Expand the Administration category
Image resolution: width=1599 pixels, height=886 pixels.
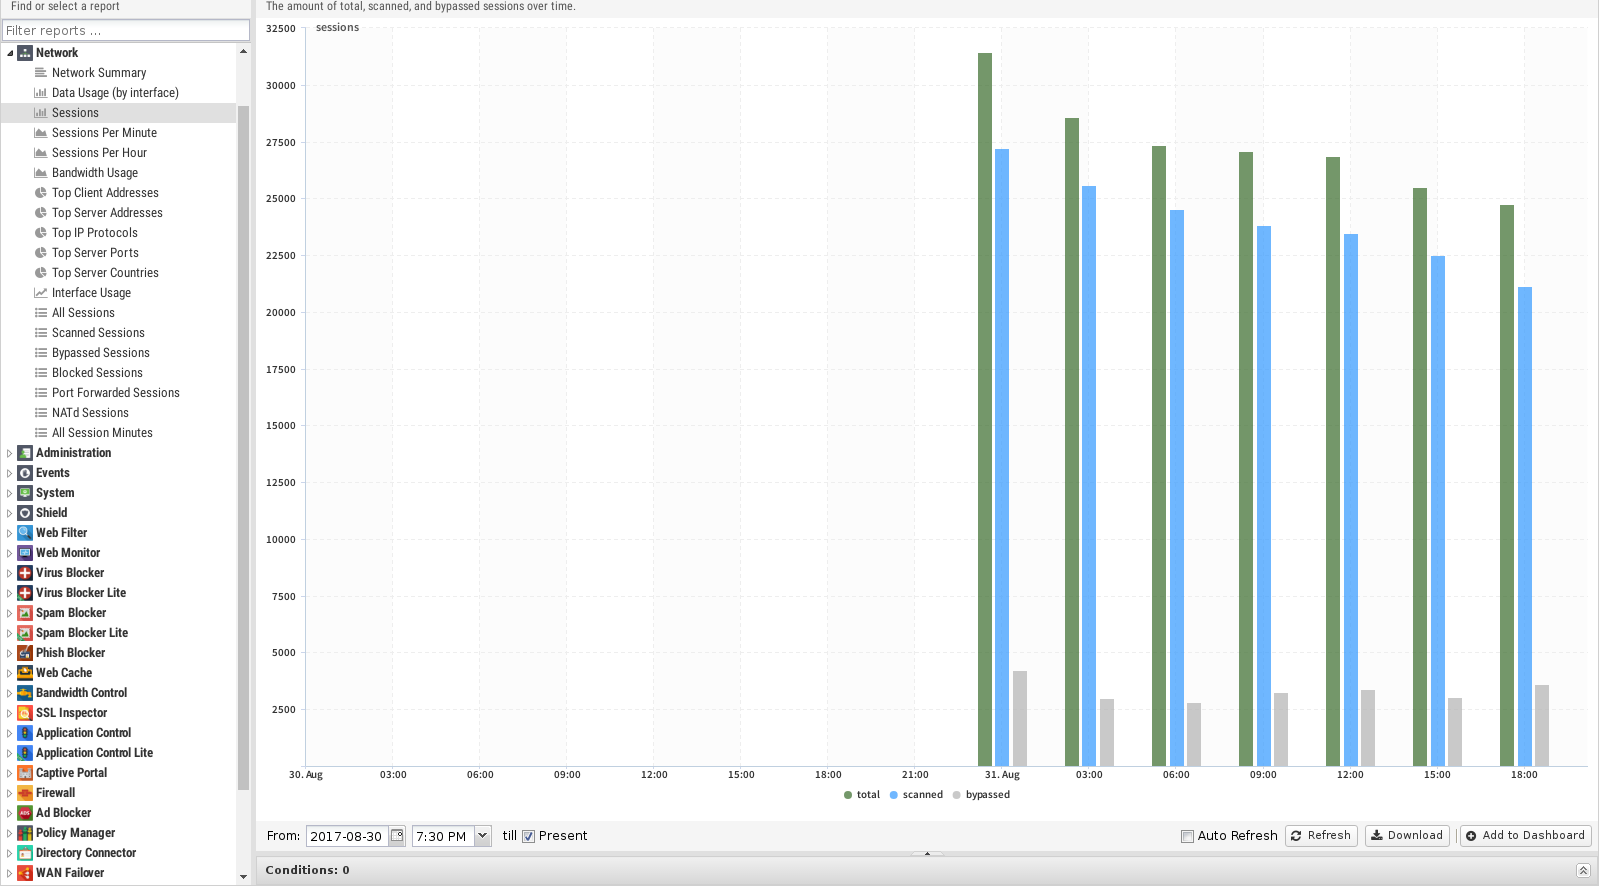coord(10,453)
